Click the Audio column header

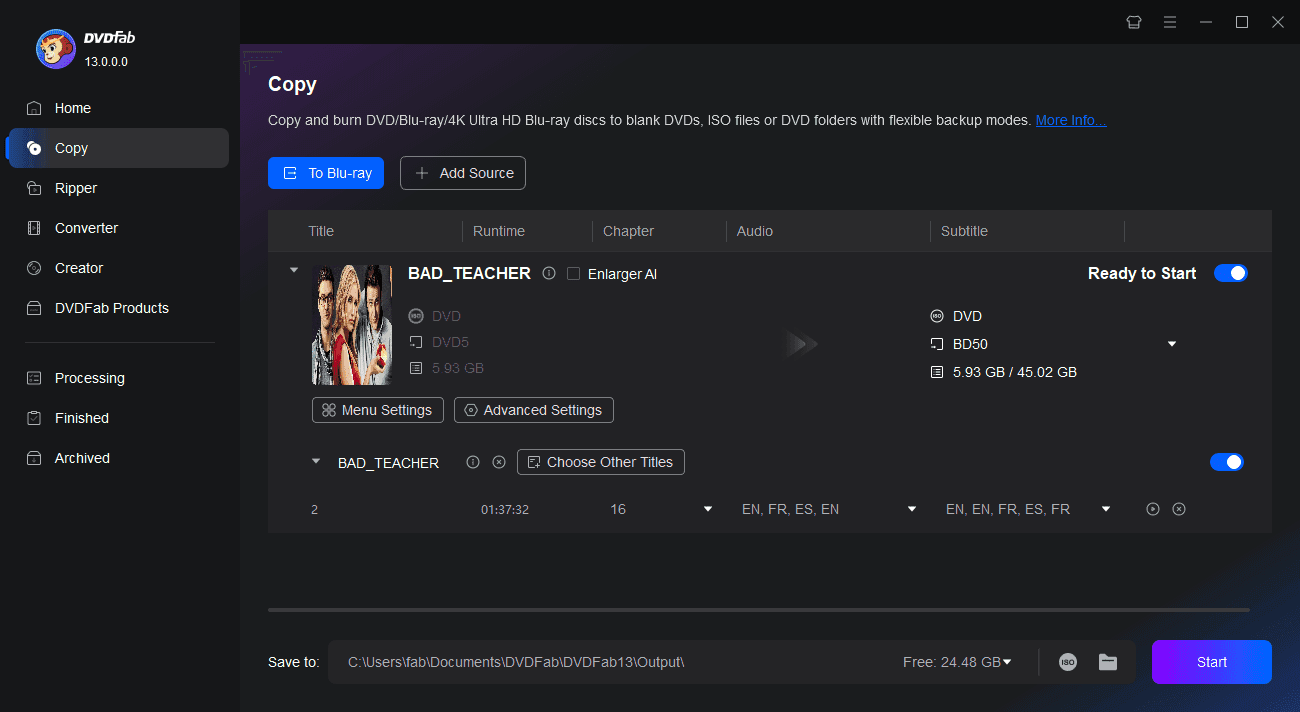(755, 231)
